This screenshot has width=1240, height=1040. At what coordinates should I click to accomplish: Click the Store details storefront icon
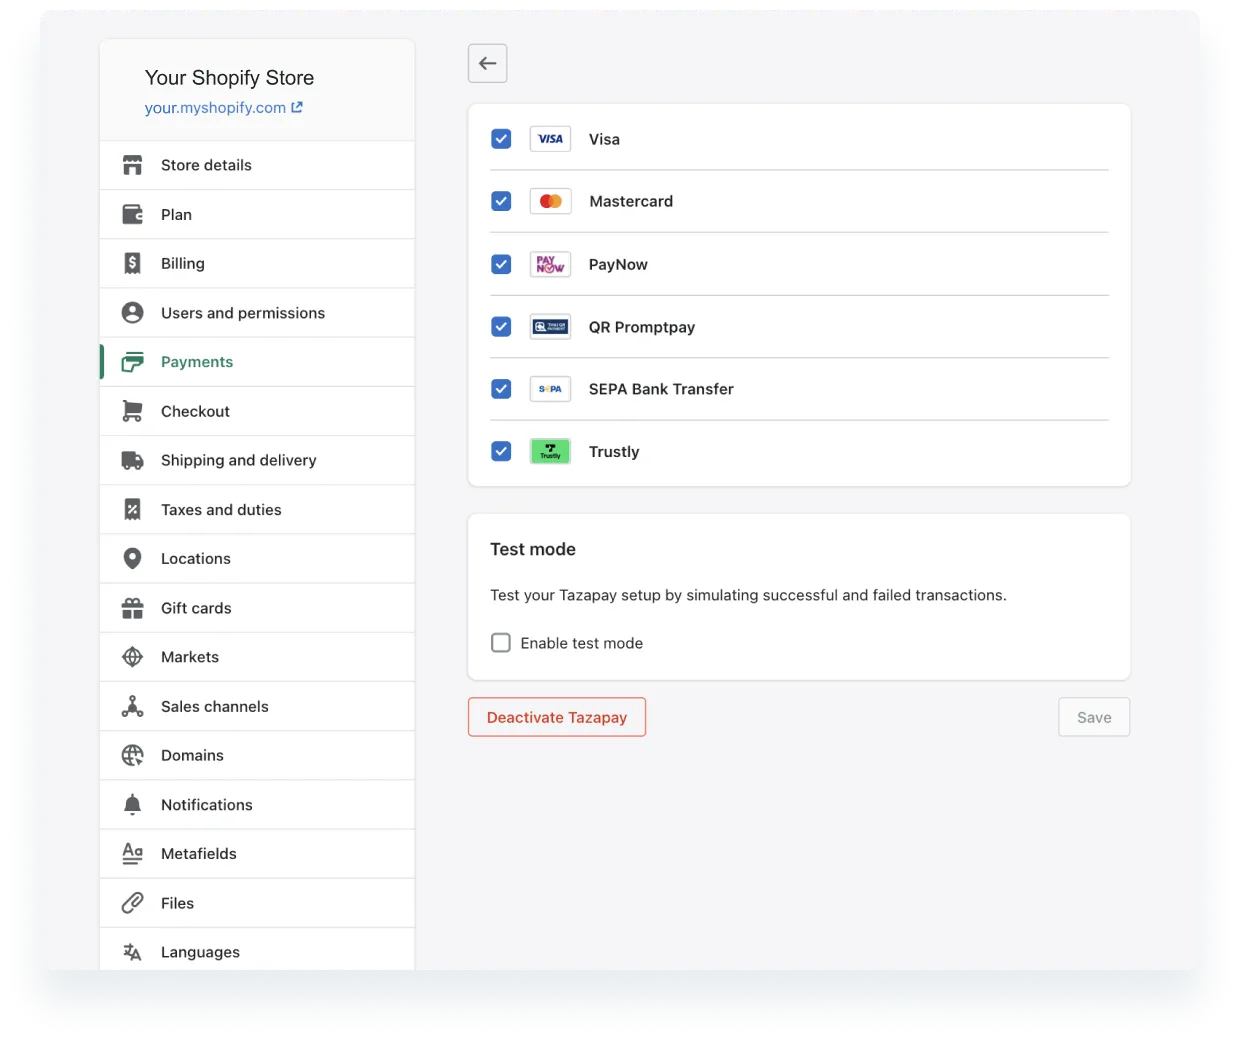(132, 165)
